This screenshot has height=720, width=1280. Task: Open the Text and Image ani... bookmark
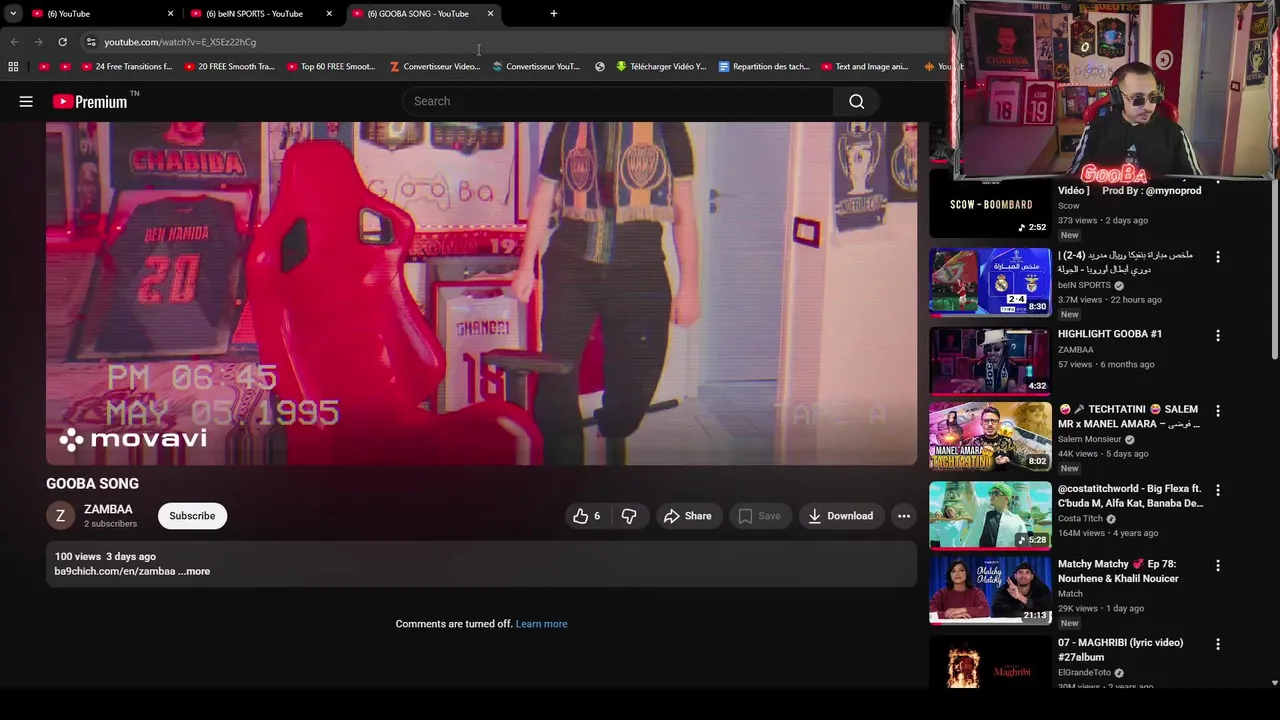tap(865, 67)
